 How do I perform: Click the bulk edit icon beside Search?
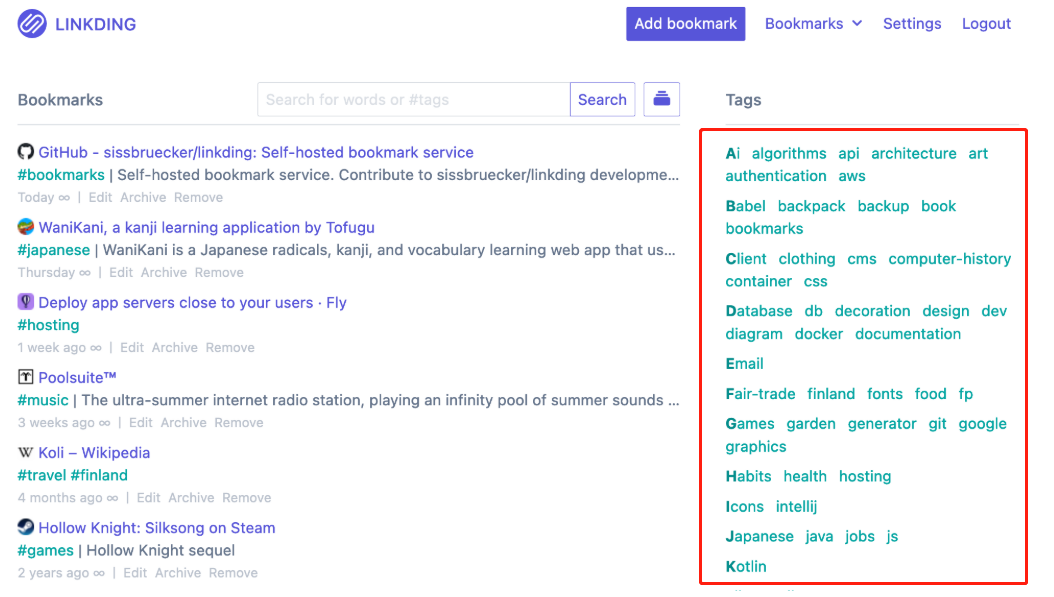661,99
